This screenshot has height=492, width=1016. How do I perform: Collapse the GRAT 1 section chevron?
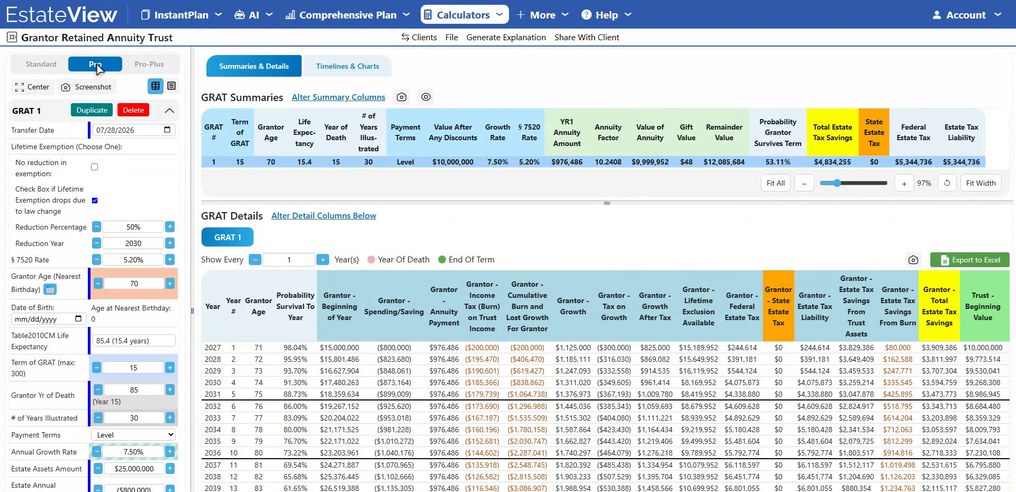coord(169,111)
